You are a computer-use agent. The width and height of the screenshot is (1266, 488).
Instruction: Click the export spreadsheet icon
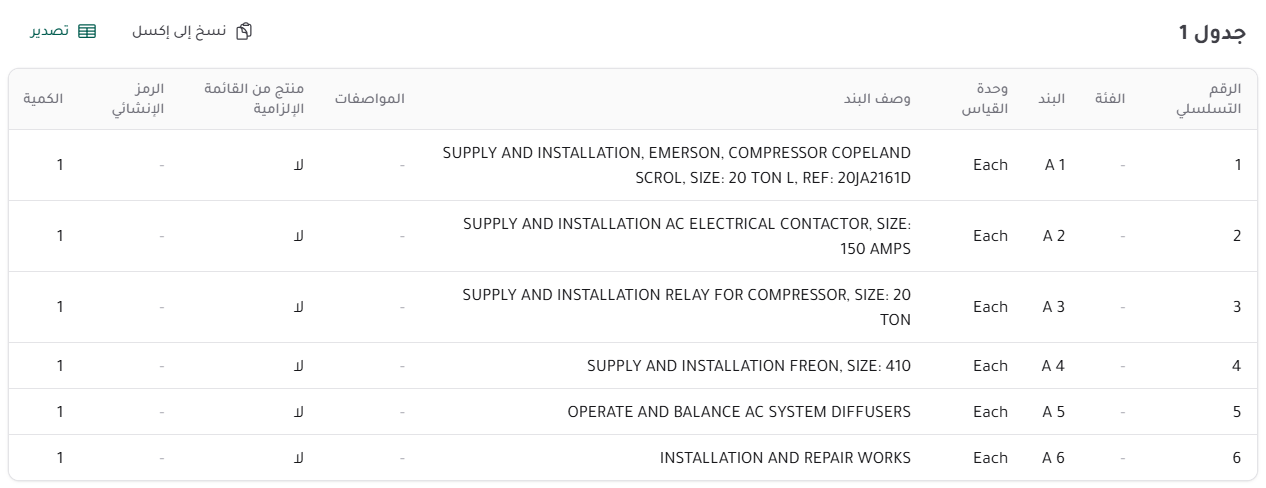click(x=87, y=31)
